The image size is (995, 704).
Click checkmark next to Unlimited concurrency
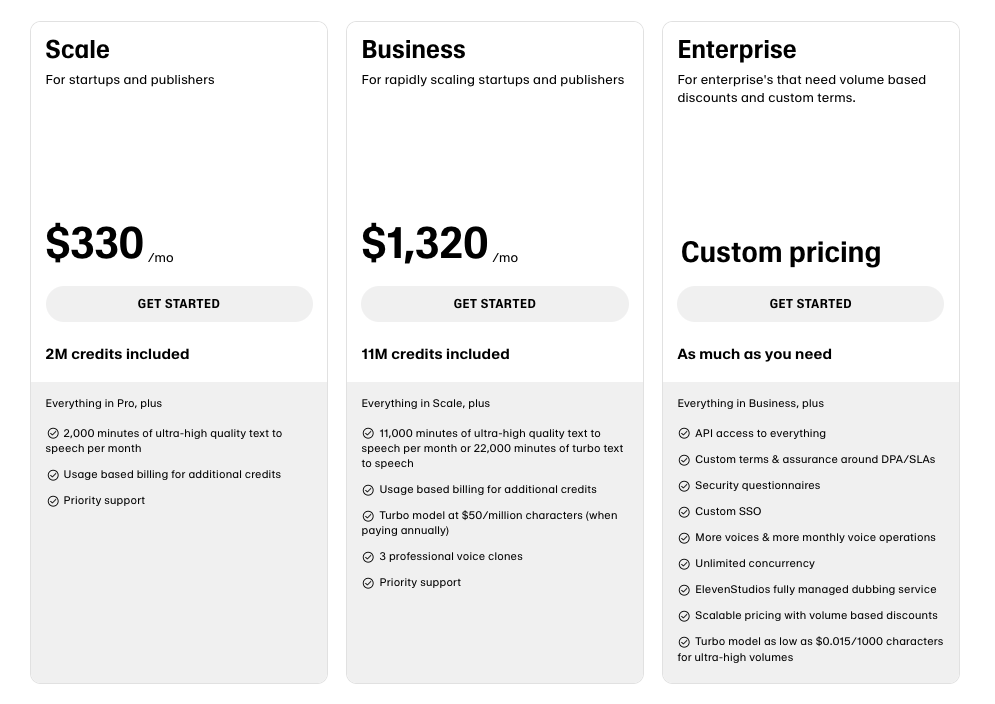(684, 564)
